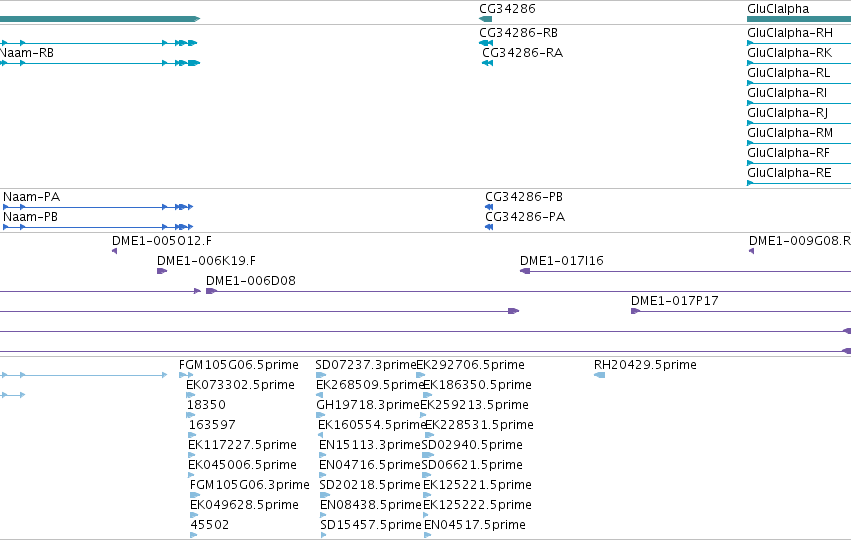Select EST EN08438.5prime
Viewport: 851px width, 540px height.
[371, 505]
